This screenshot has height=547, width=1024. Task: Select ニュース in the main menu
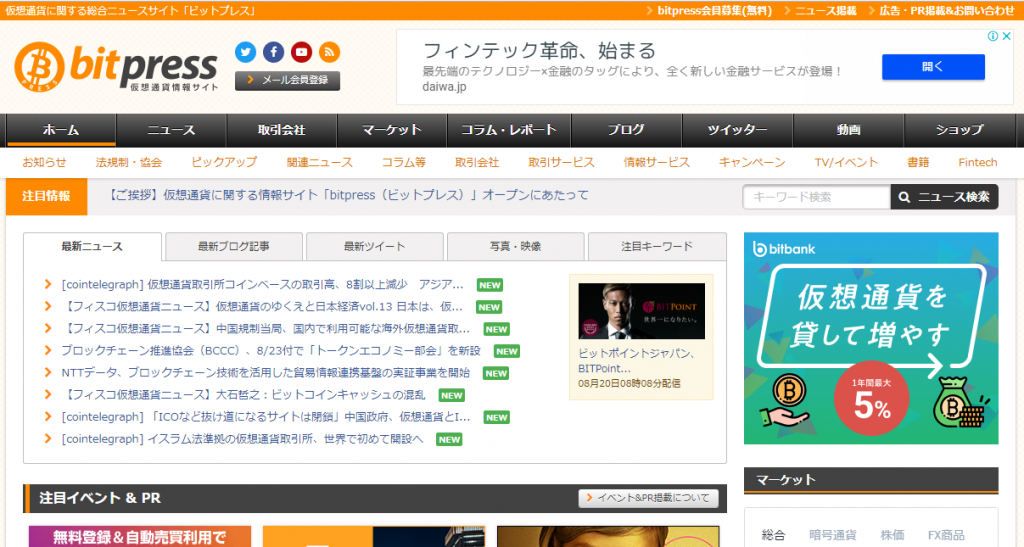171,130
